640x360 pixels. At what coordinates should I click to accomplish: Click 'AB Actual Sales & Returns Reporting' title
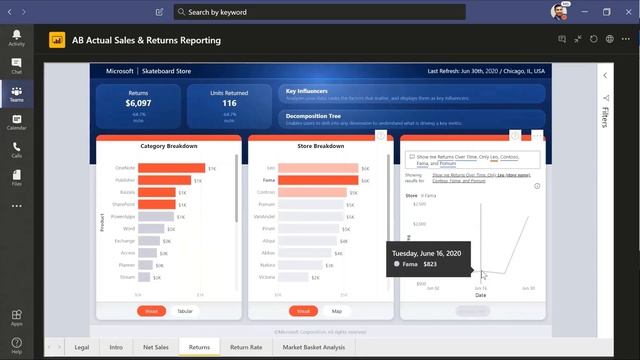(147, 40)
